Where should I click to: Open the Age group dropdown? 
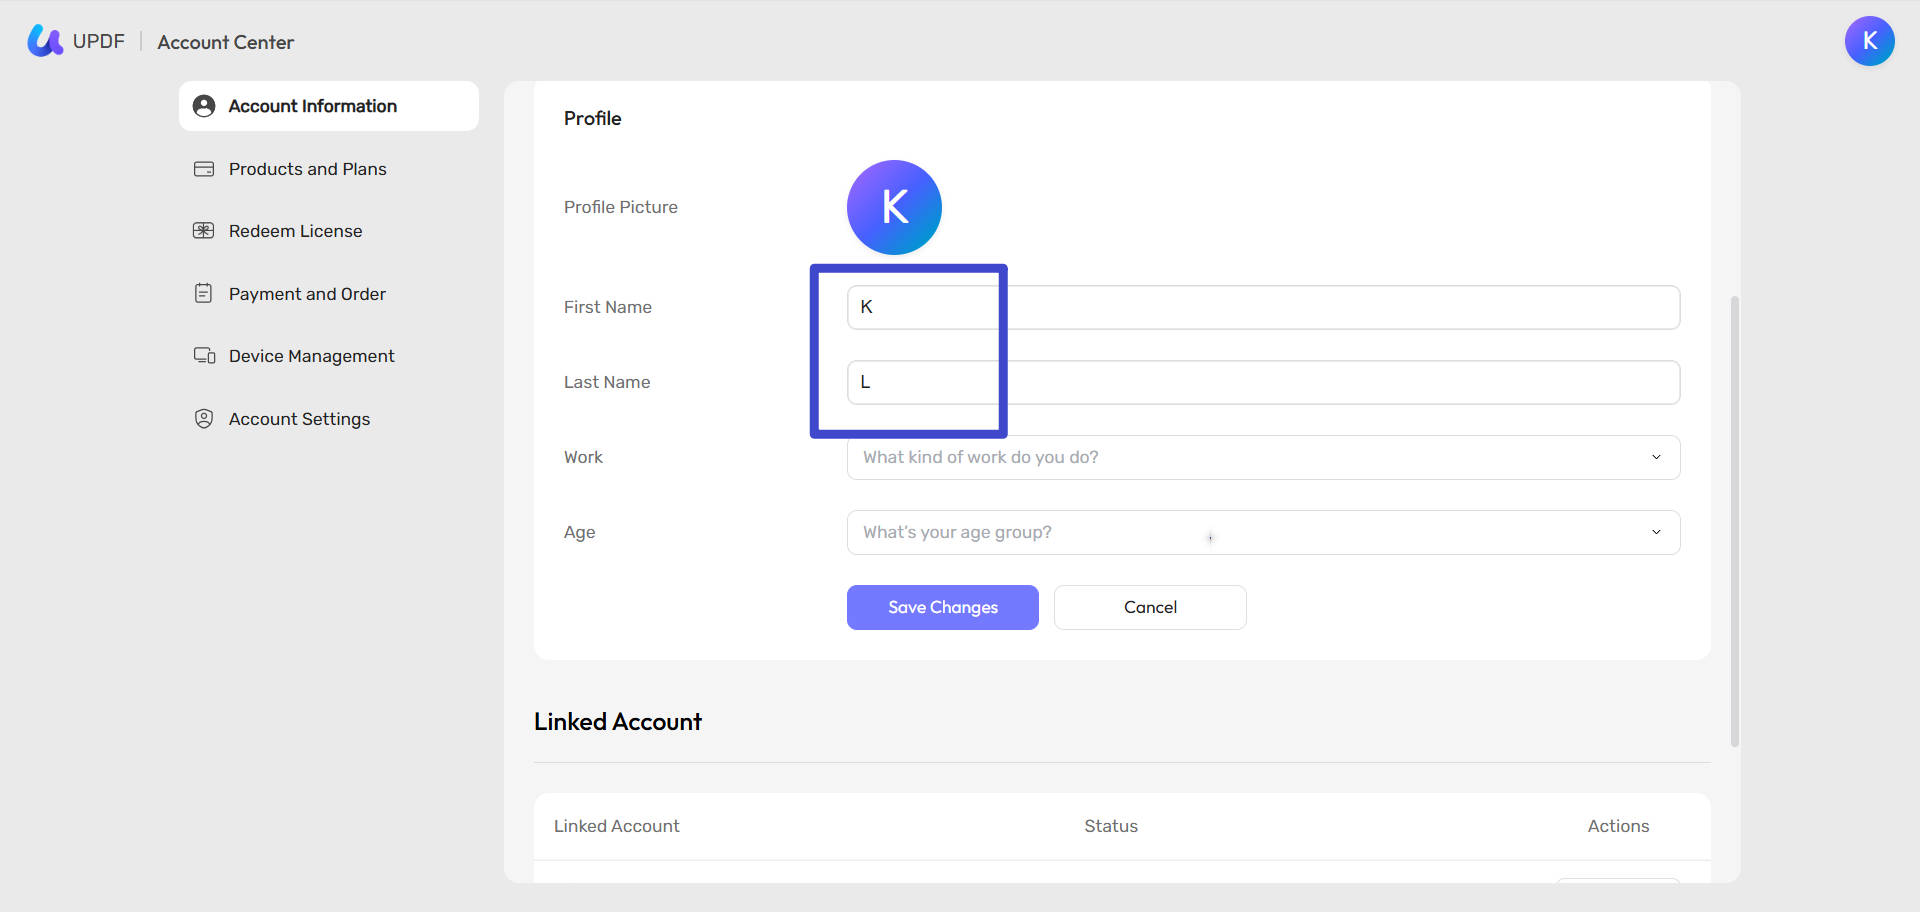click(1263, 532)
